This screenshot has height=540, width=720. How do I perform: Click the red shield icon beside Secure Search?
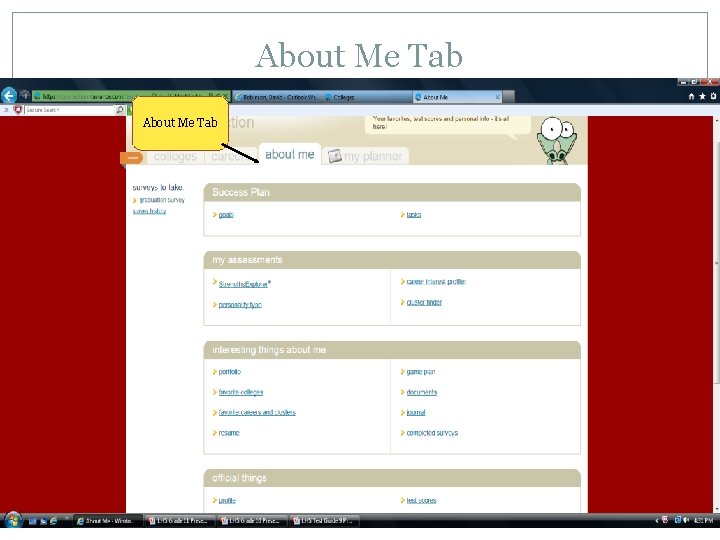18,110
